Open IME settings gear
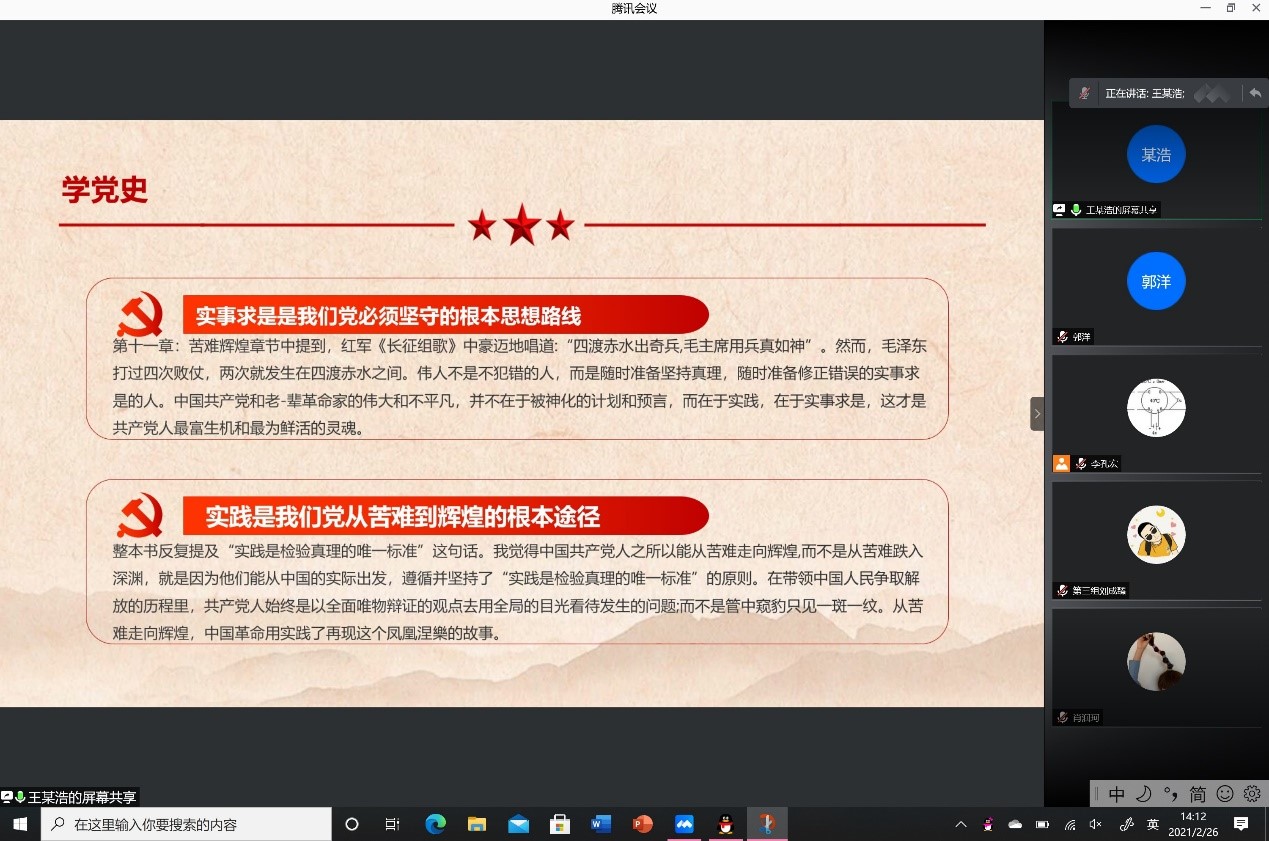 (x=1251, y=794)
